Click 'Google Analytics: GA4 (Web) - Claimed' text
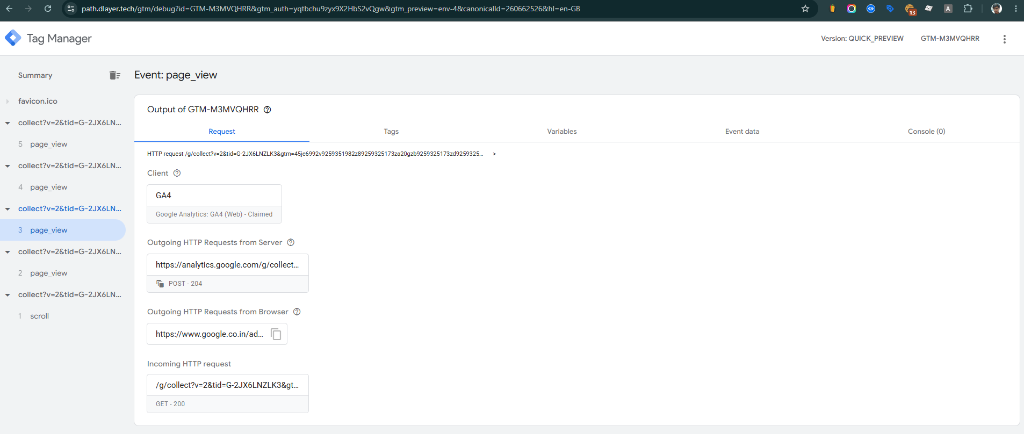The height and width of the screenshot is (434, 1024). (214, 214)
